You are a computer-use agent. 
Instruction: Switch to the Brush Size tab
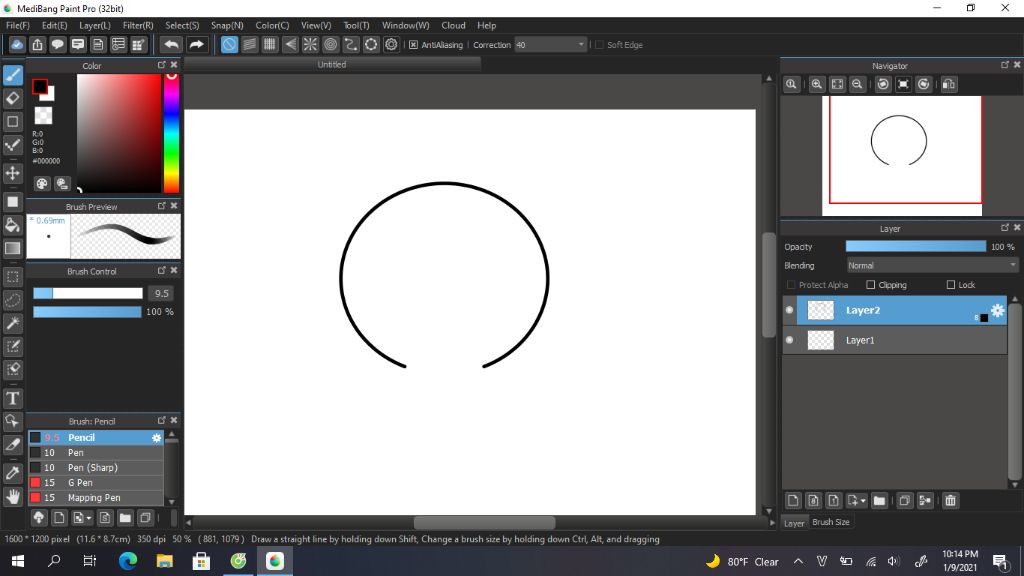point(831,522)
